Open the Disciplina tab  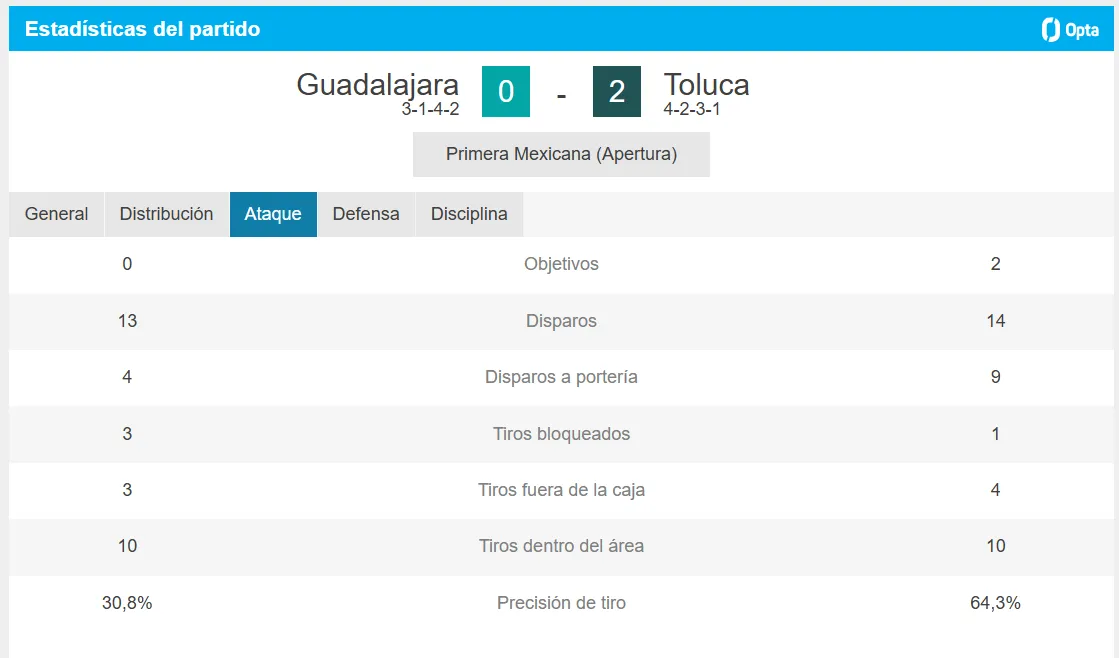pos(470,214)
